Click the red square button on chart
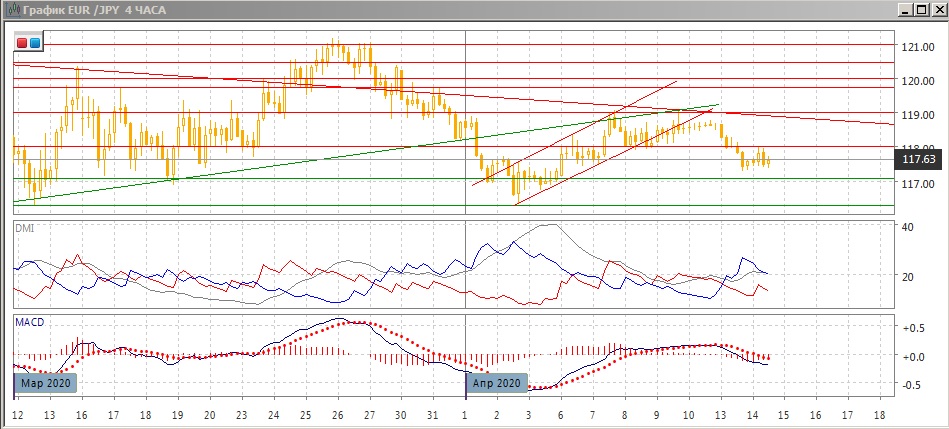This screenshot has height=429, width=949. (x=22, y=43)
